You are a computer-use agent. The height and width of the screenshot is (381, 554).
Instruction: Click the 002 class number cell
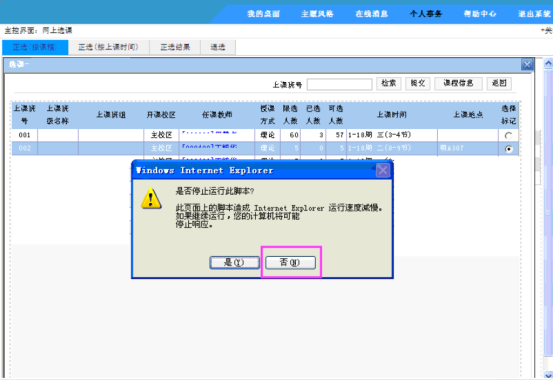(x=24, y=148)
